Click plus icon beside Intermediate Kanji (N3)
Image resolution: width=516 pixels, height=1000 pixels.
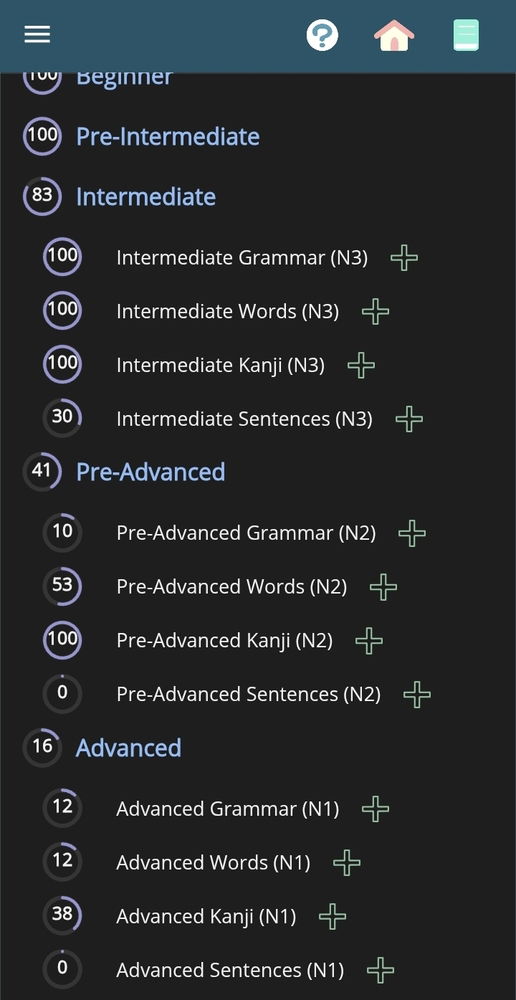pyautogui.click(x=361, y=365)
